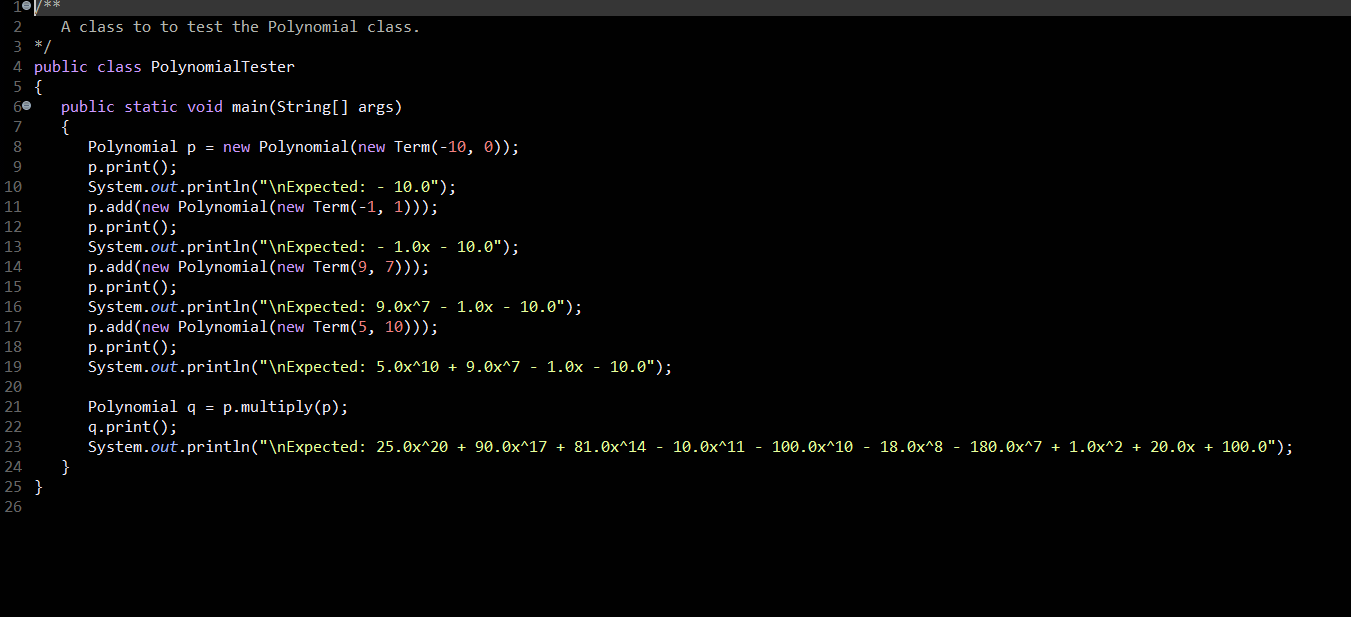Screen dimensions: 1351x617
Task: Select line number 10 in the gutter
Action: 13,186
